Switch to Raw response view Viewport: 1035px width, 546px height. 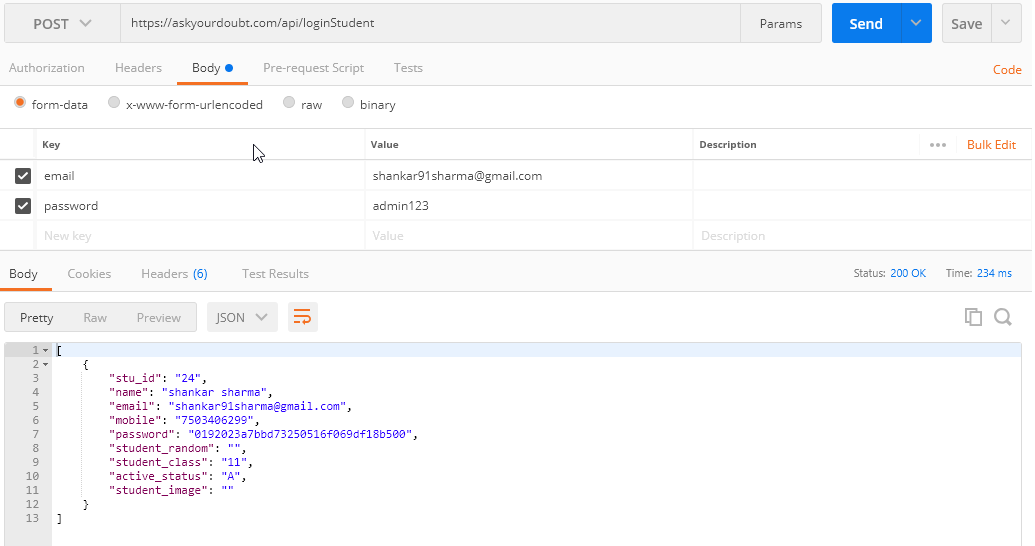95,318
